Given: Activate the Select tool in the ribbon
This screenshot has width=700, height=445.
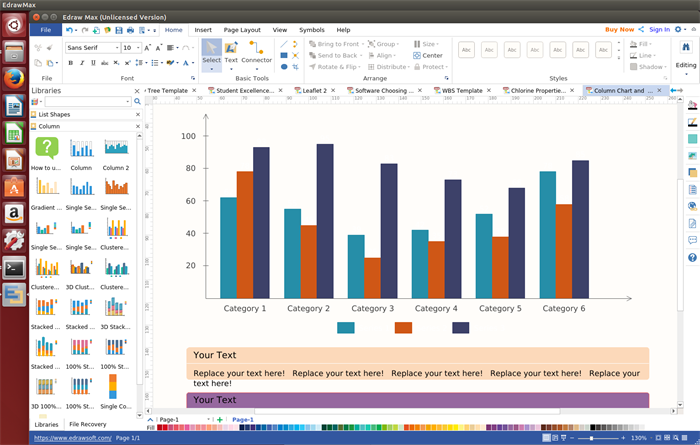Looking at the screenshot, I should [x=212, y=54].
